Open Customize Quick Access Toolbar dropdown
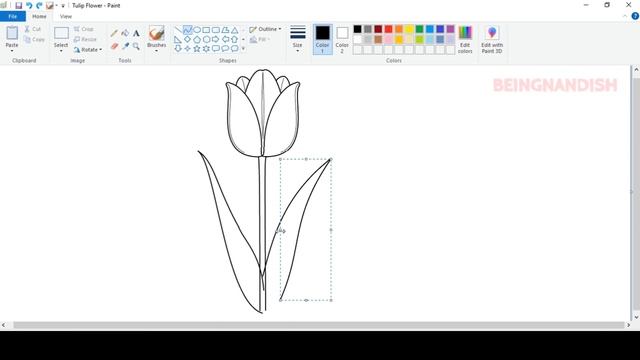 coord(63,6)
